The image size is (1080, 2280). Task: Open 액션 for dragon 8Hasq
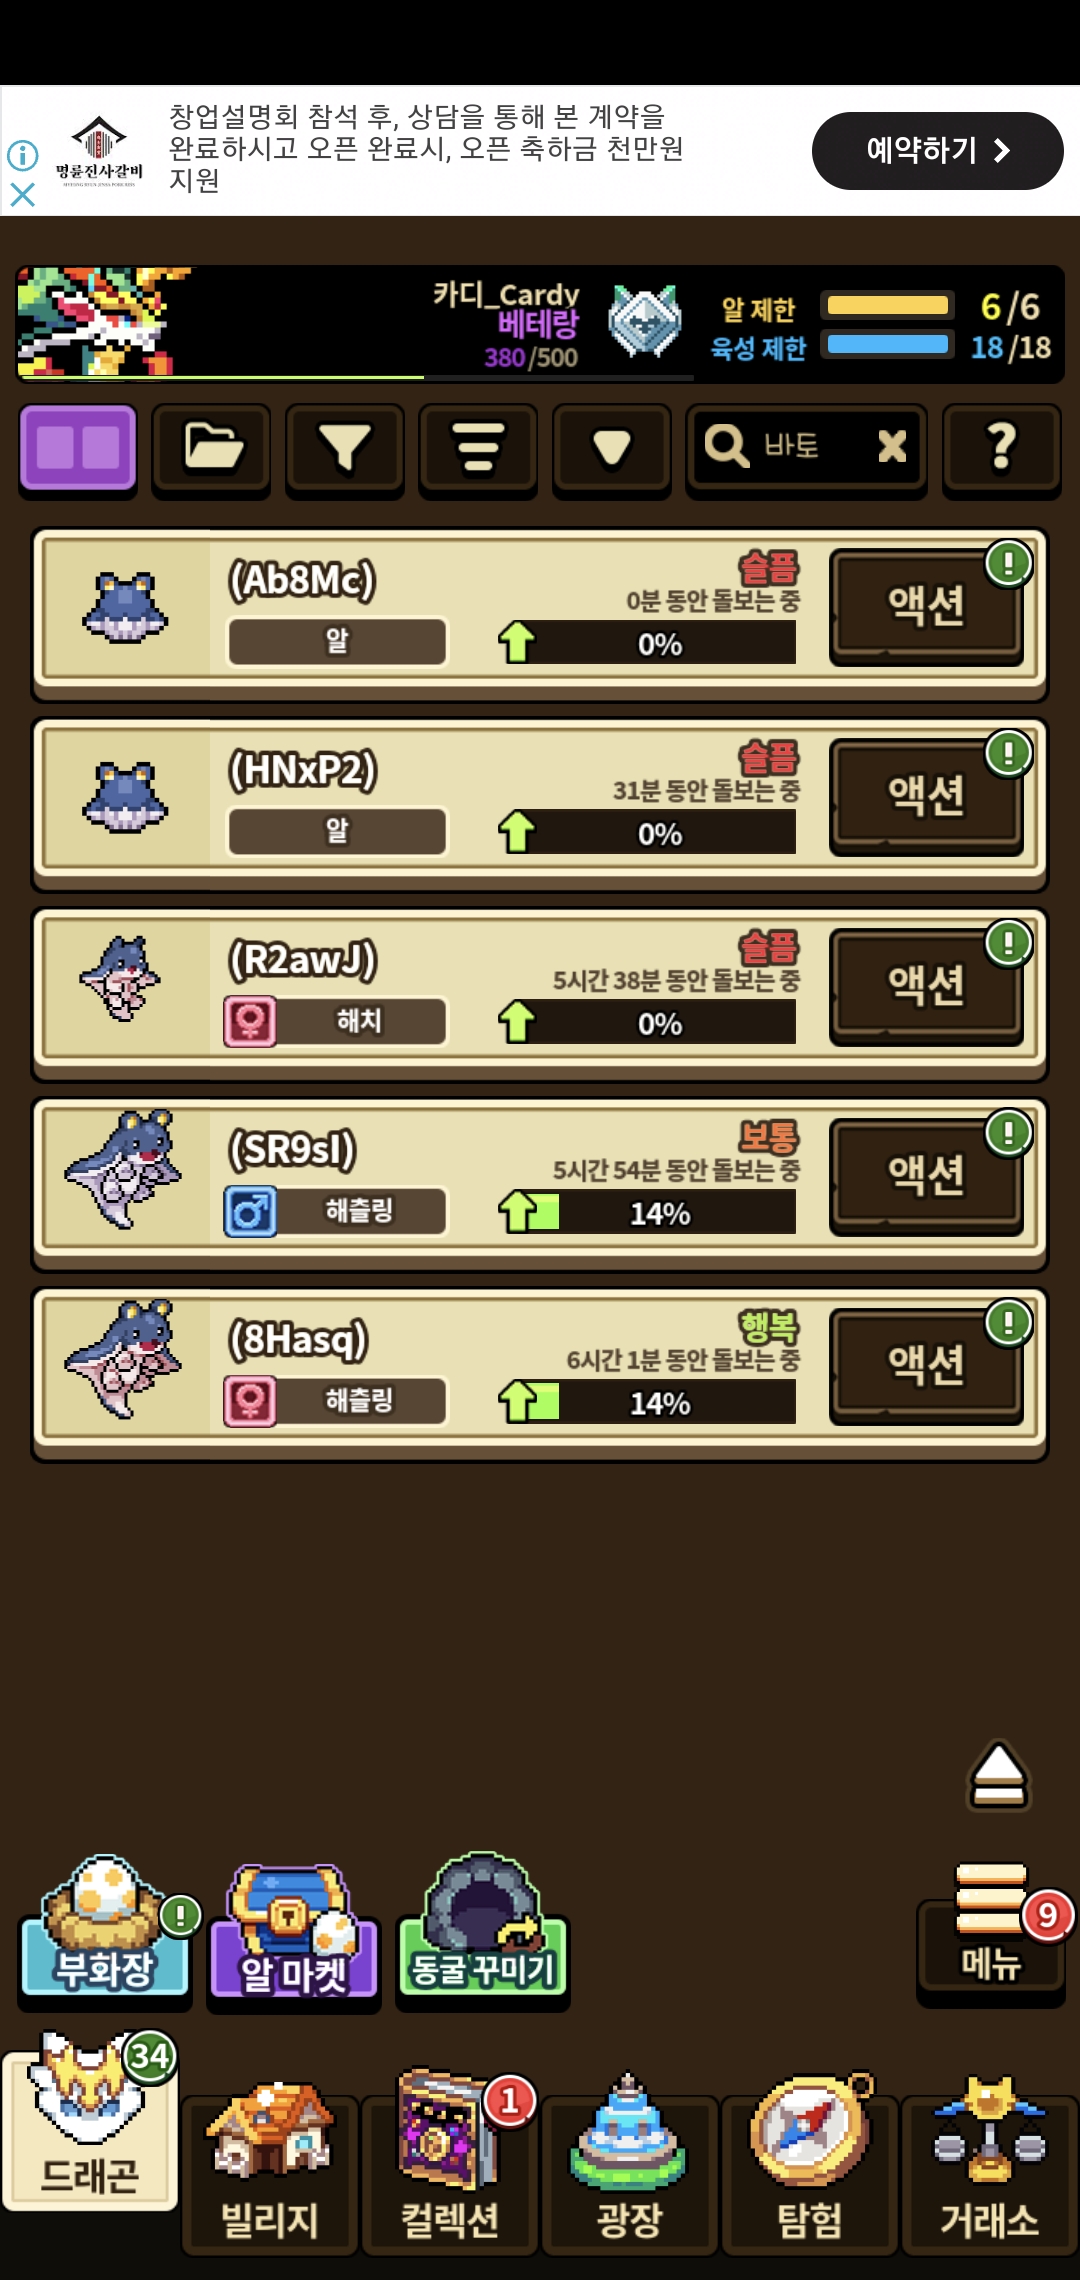[x=926, y=1367]
